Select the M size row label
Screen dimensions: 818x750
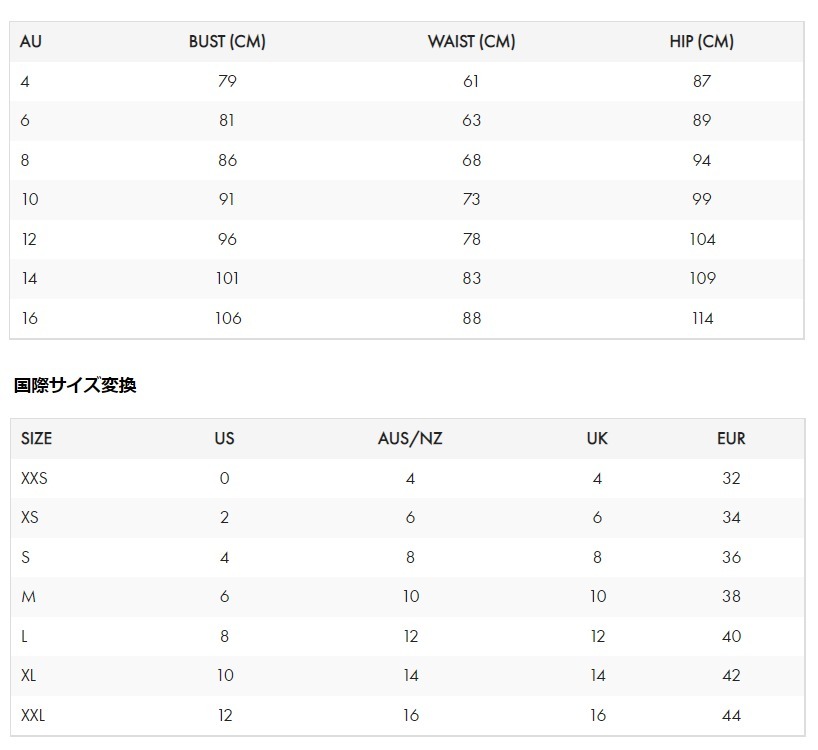pyautogui.click(x=28, y=597)
